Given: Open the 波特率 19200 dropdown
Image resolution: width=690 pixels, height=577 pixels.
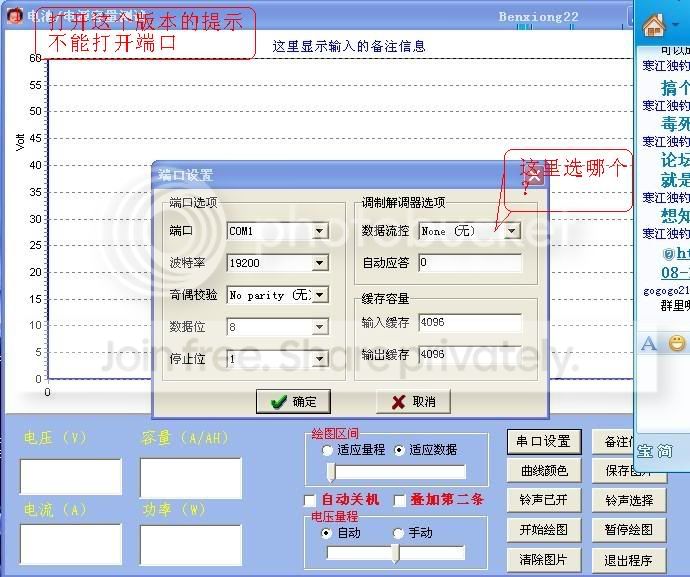Looking at the screenshot, I should [x=319, y=263].
